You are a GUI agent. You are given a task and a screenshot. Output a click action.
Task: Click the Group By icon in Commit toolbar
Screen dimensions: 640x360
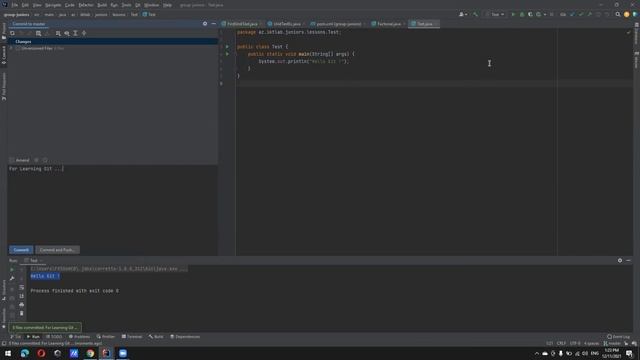coord(58,33)
